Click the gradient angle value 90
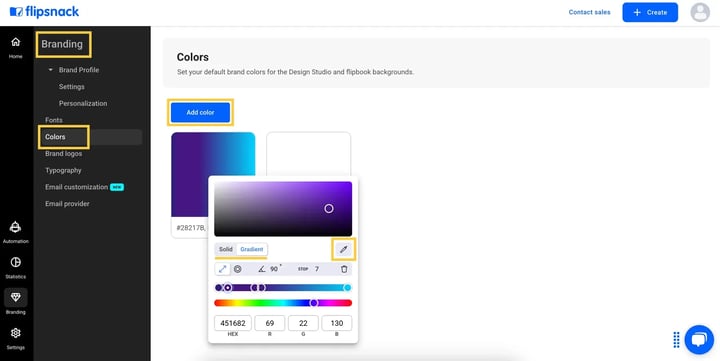 (x=275, y=269)
